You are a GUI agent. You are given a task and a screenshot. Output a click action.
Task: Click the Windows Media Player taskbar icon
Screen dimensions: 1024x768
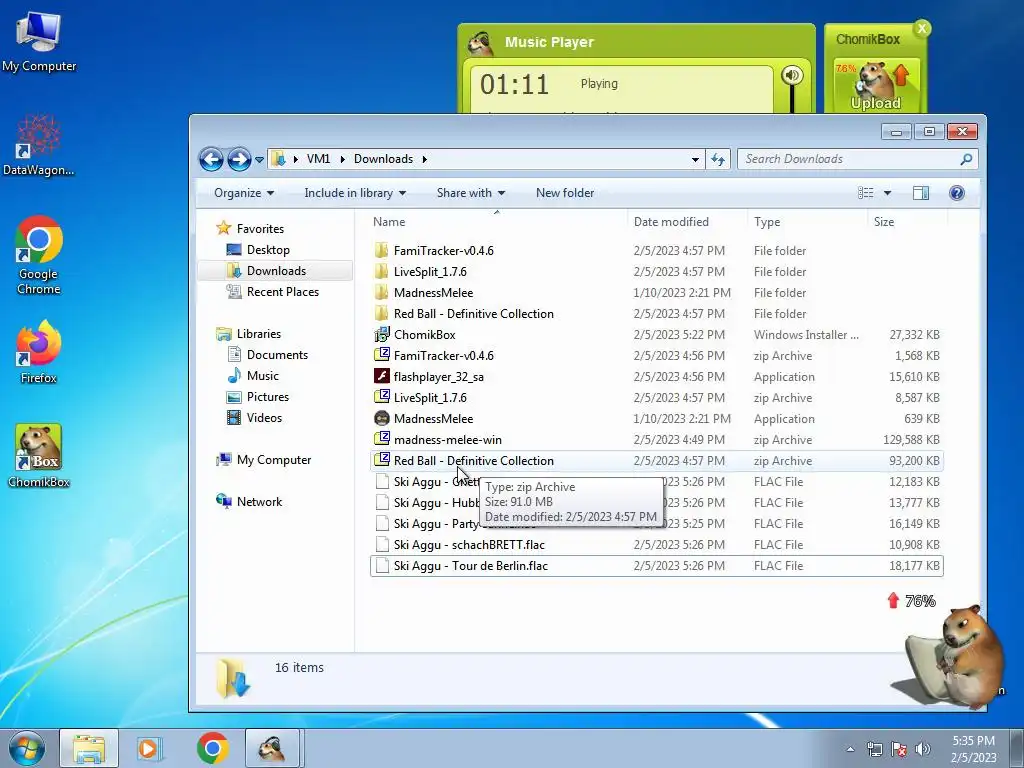point(149,748)
